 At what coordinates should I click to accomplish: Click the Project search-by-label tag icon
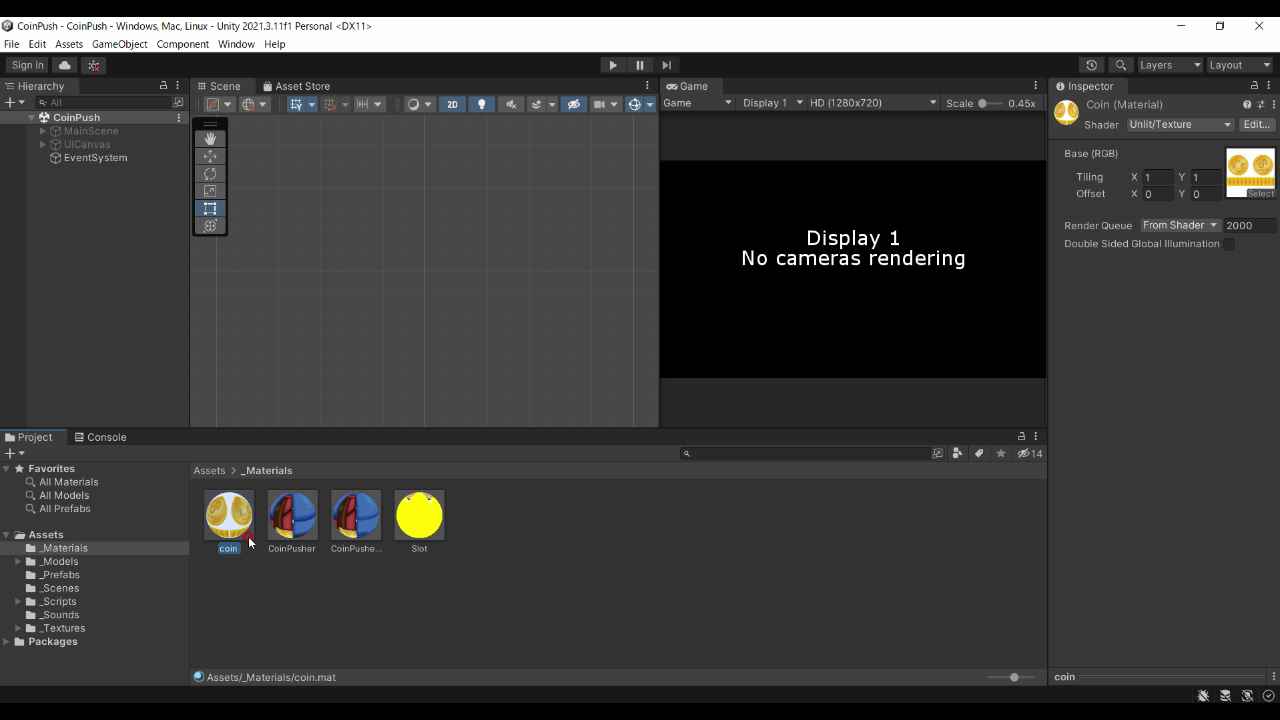(x=979, y=454)
